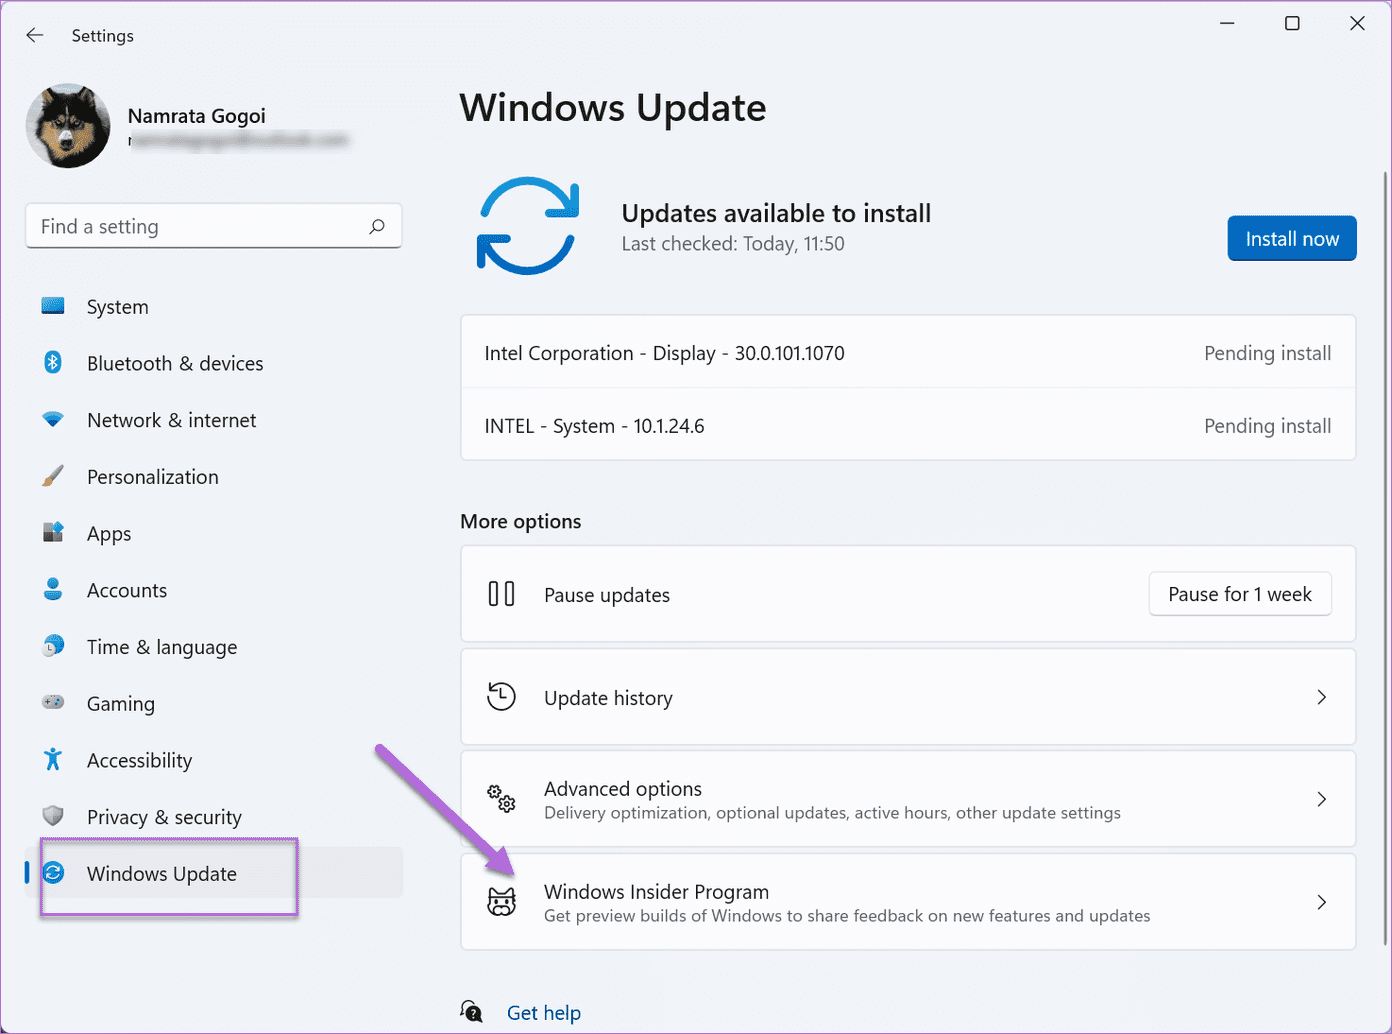Expand Update history with chevron
This screenshot has width=1392, height=1034.
(1321, 697)
